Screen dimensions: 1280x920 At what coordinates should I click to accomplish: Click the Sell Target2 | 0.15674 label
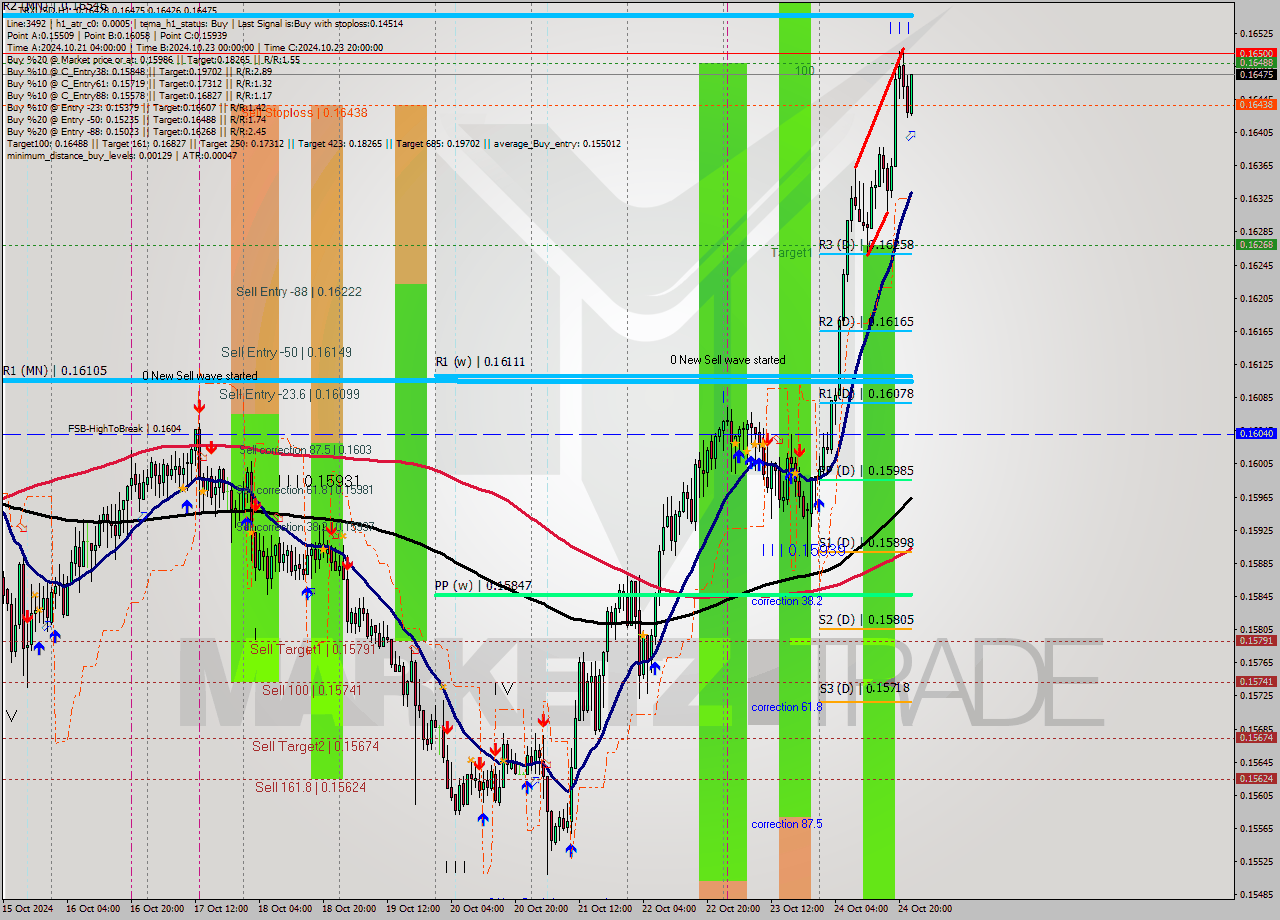(315, 746)
